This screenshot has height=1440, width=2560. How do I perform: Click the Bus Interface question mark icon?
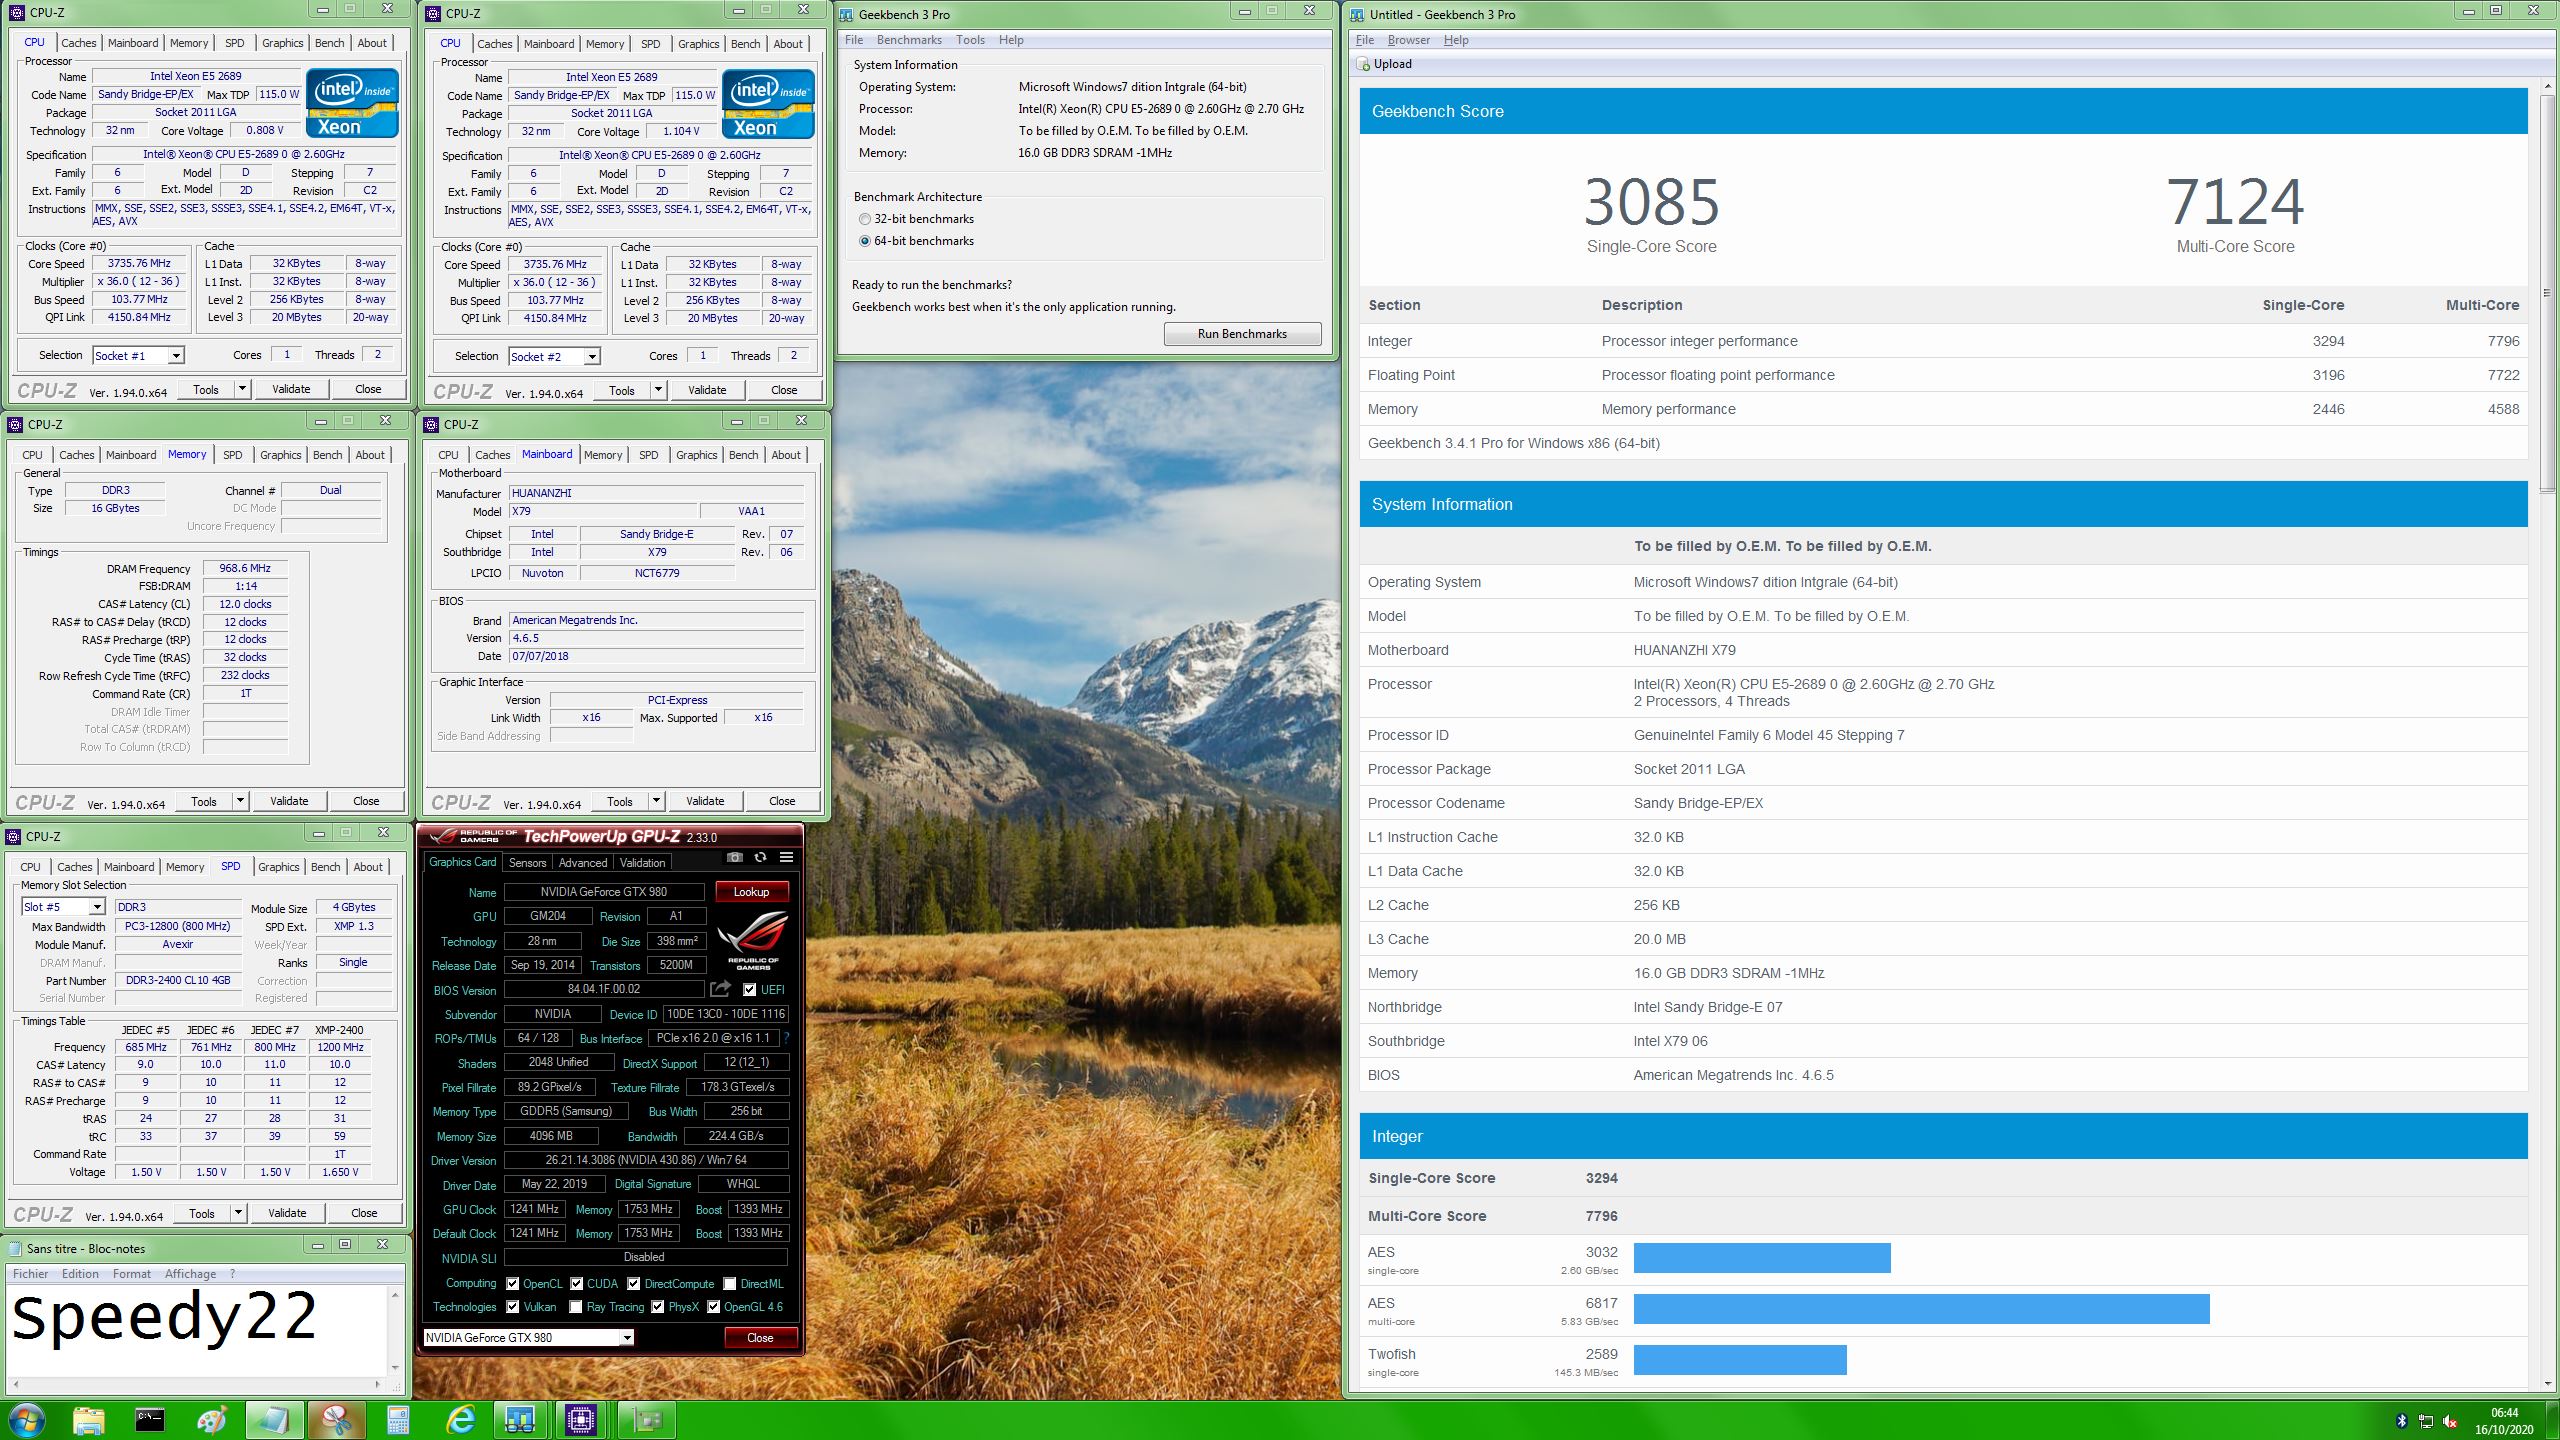tap(787, 1038)
